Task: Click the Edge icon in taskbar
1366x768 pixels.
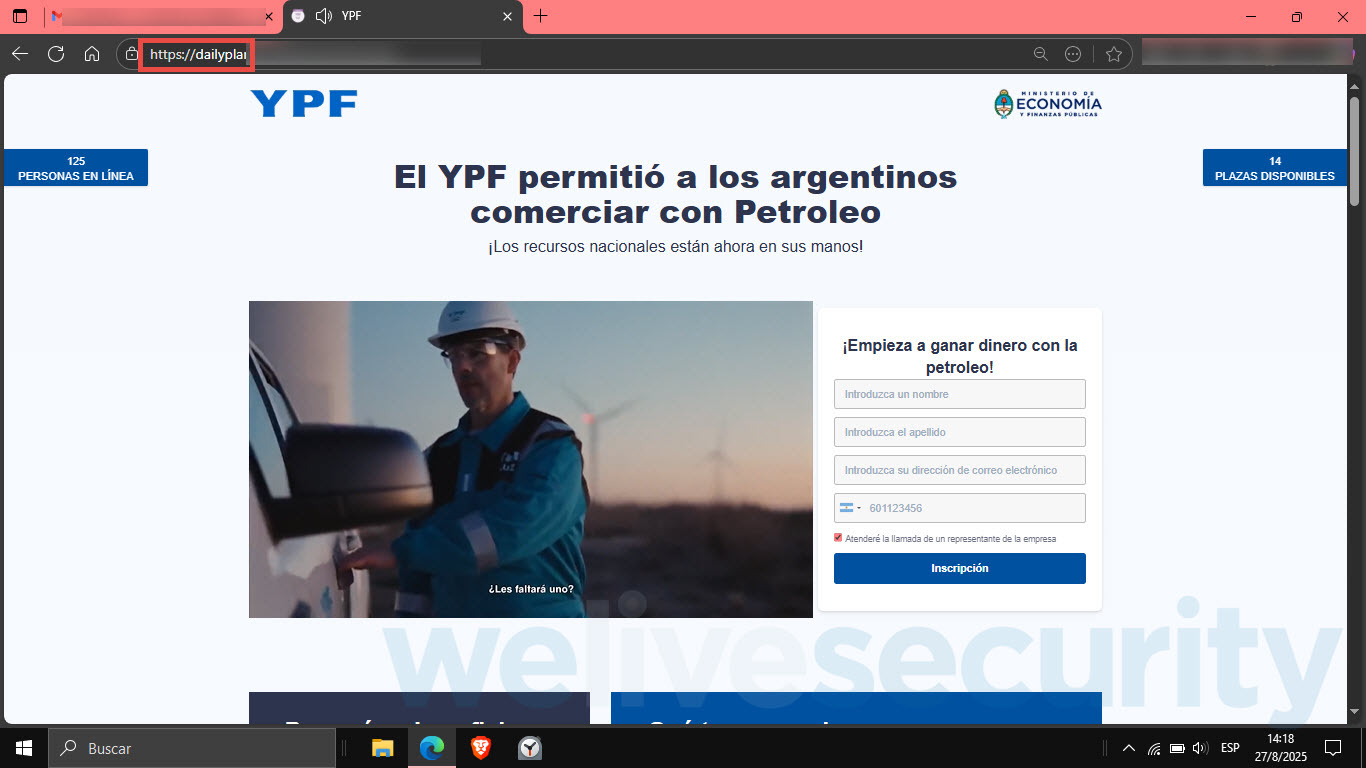Action: tap(432, 748)
